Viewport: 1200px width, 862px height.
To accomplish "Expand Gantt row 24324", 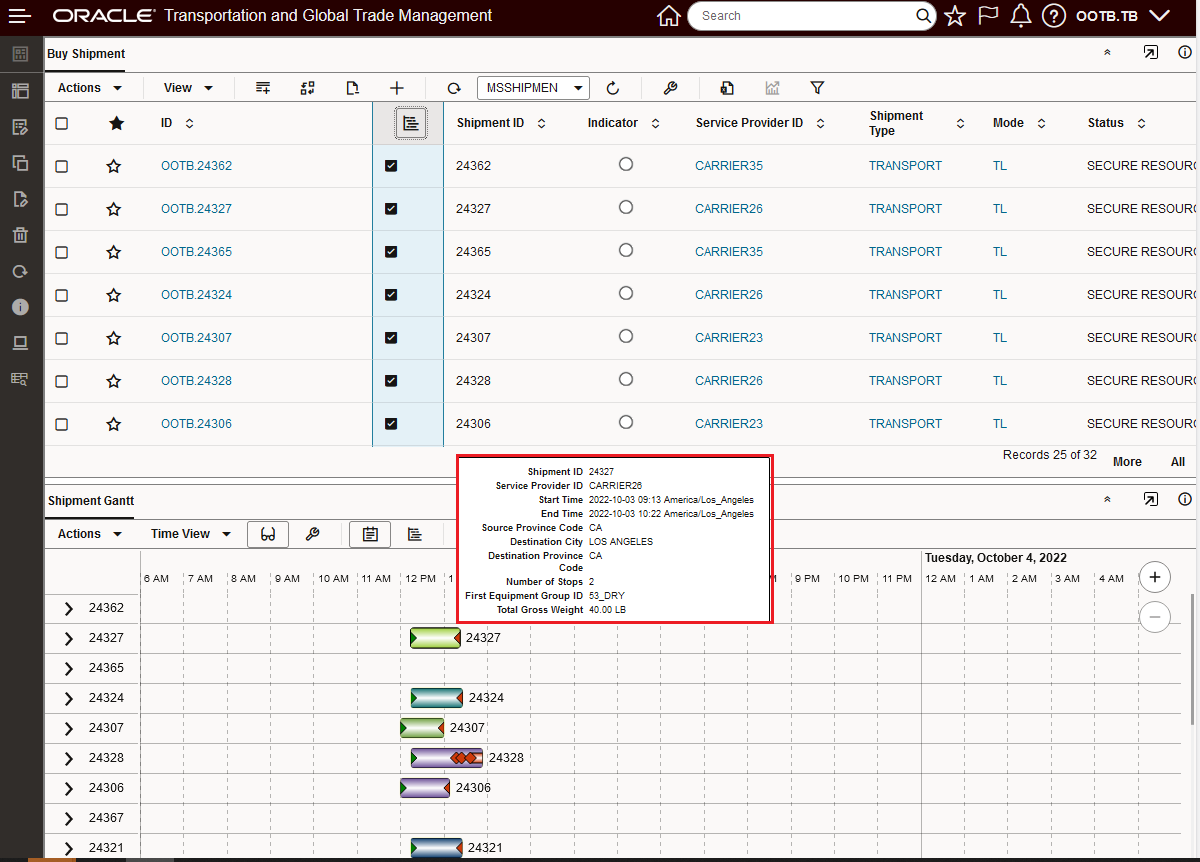I will click(69, 698).
